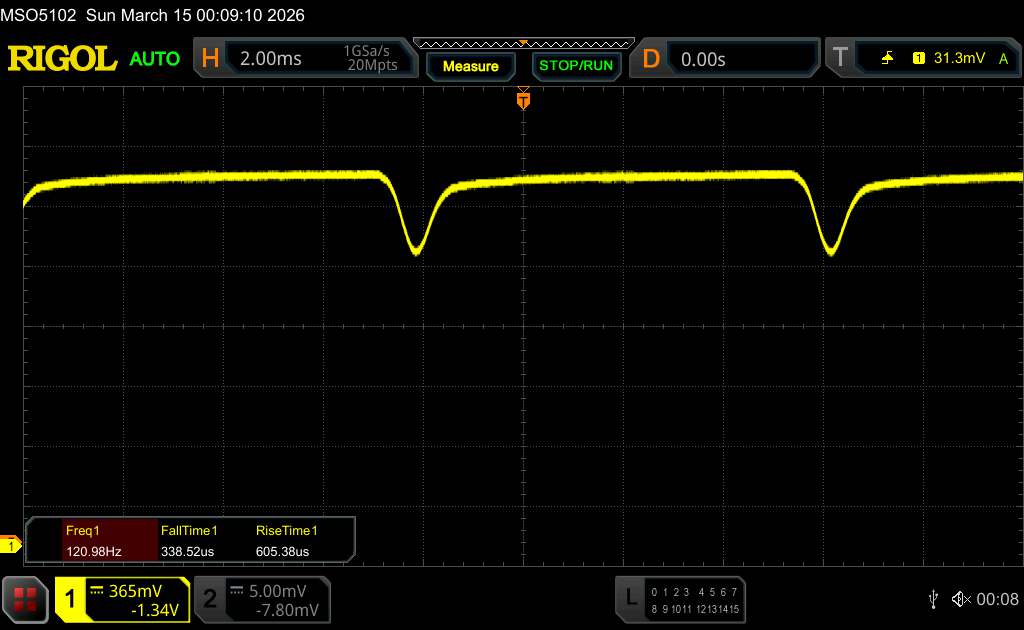
Task: Click the orange T trigger position marker
Action: (x=522, y=100)
